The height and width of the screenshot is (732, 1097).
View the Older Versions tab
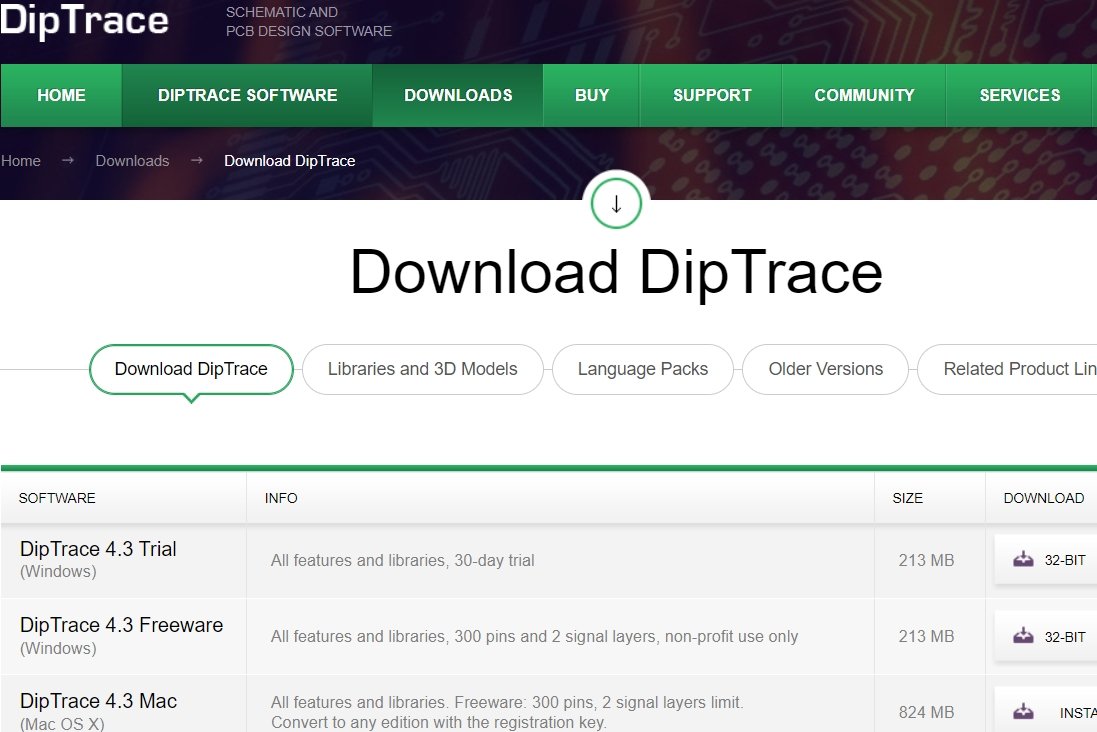pos(825,369)
